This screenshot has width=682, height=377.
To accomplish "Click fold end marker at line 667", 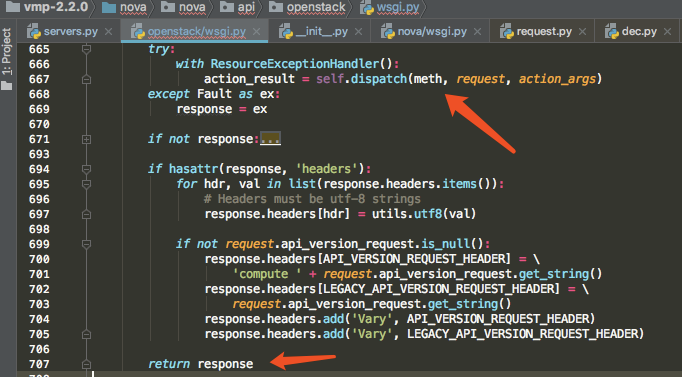I will coord(86,80).
